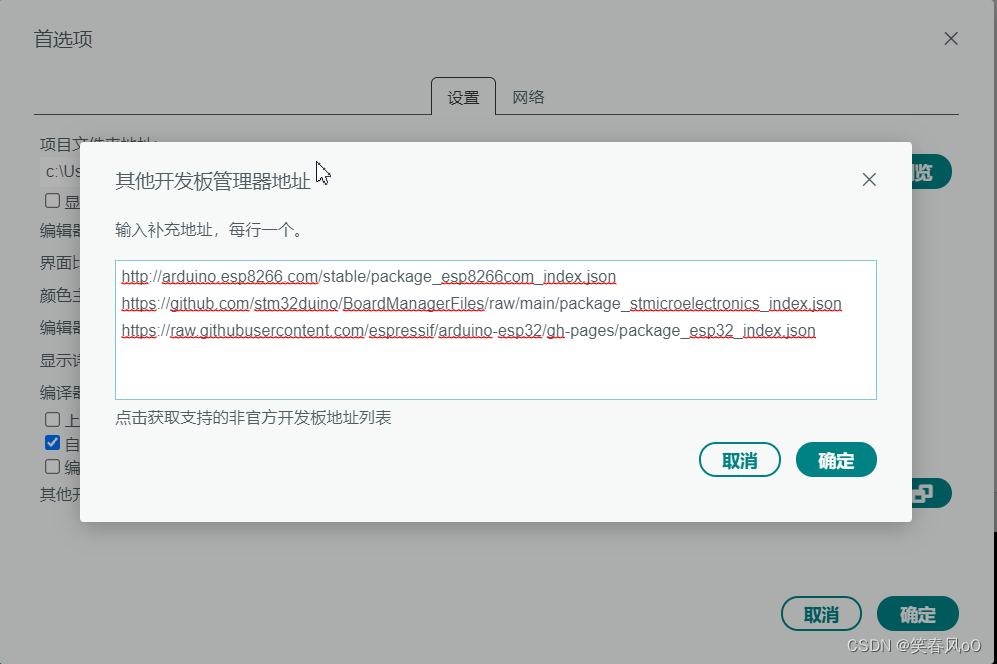Screen dimensions: 997x664
Task: Click the esp8266 package index URL line
Action: pyautogui.click(x=369, y=277)
